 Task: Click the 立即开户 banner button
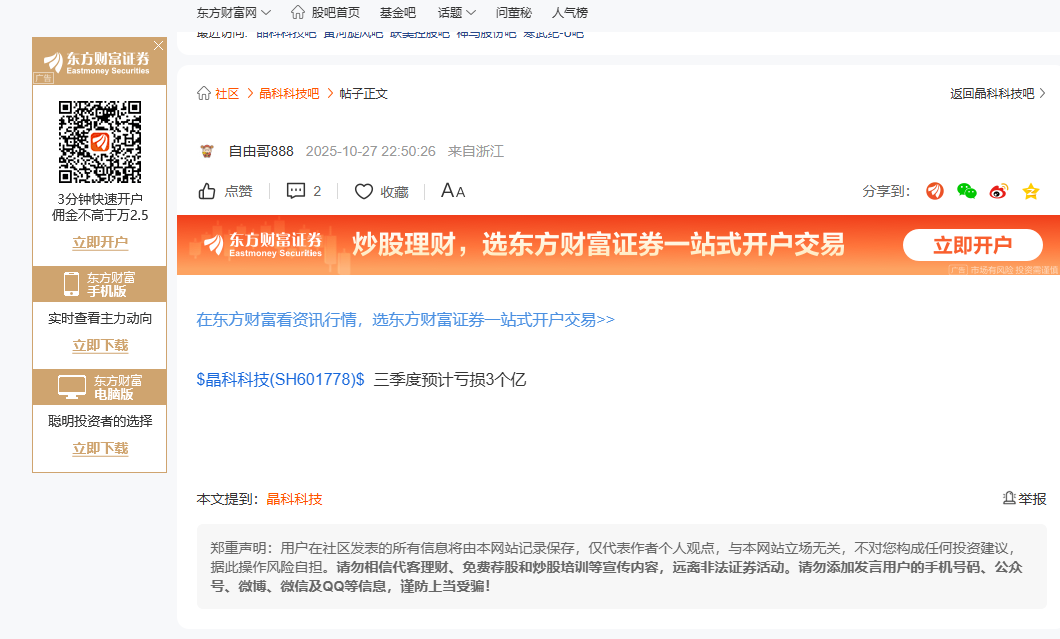tap(972, 245)
